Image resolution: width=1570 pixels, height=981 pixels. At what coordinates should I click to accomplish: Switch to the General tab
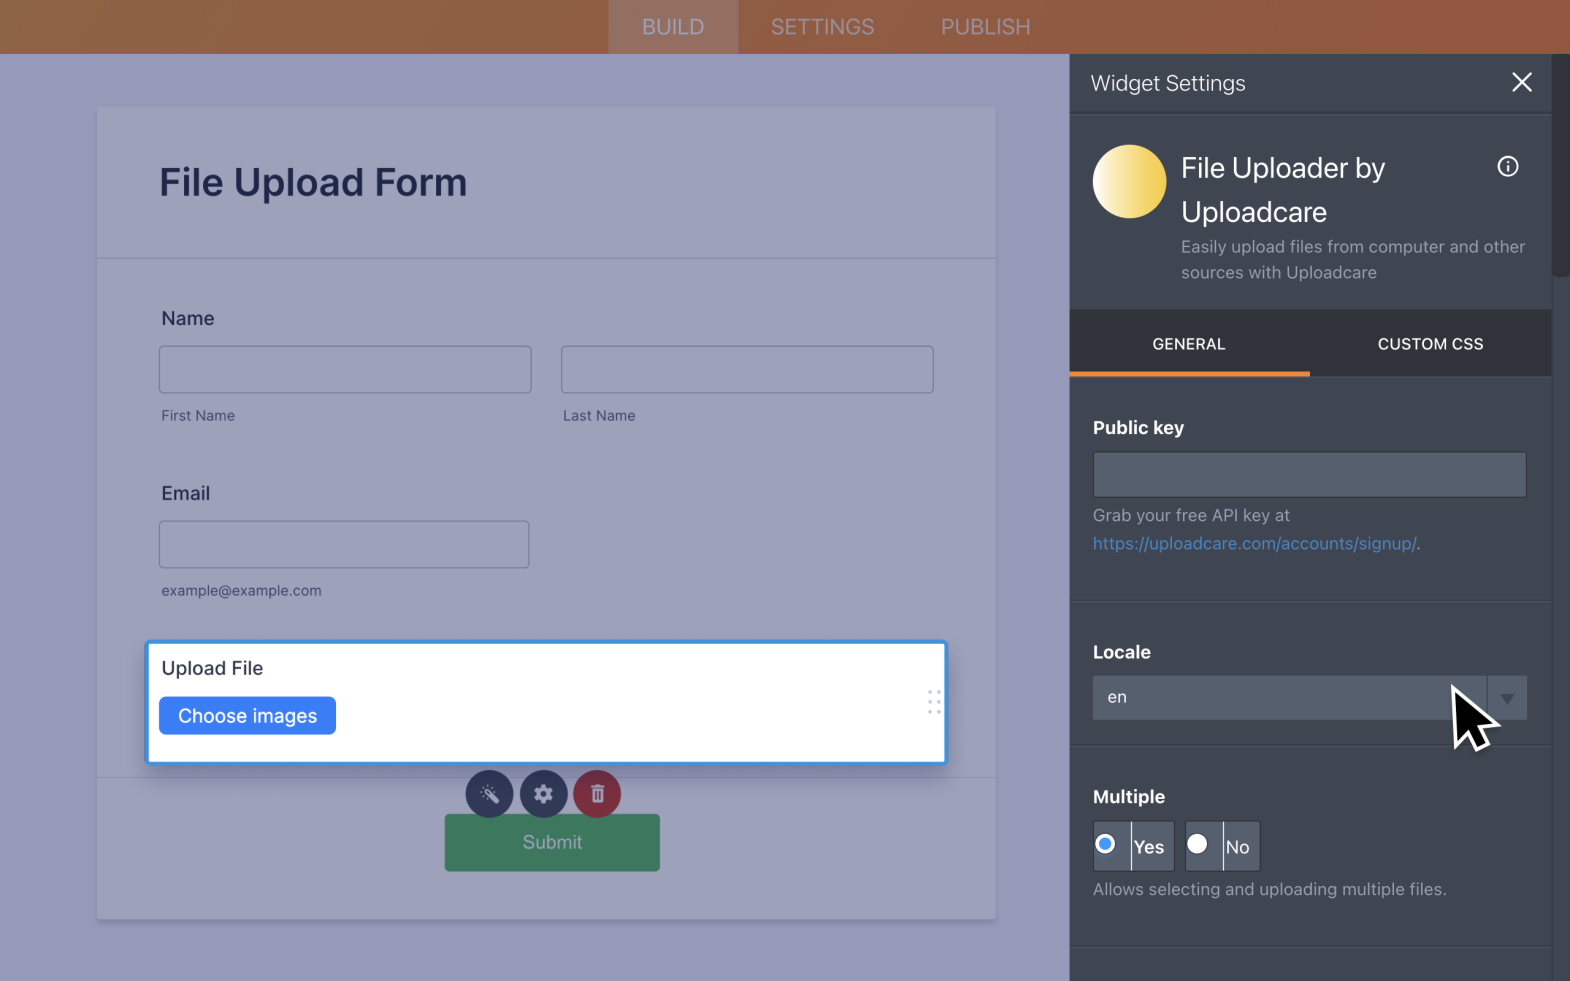click(1188, 344)
